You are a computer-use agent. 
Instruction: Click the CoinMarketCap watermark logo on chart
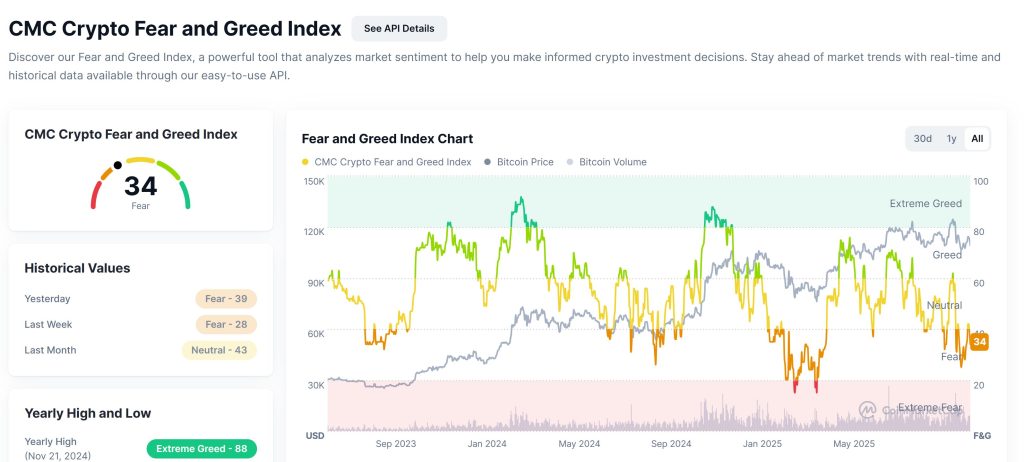tap(868, 409)
